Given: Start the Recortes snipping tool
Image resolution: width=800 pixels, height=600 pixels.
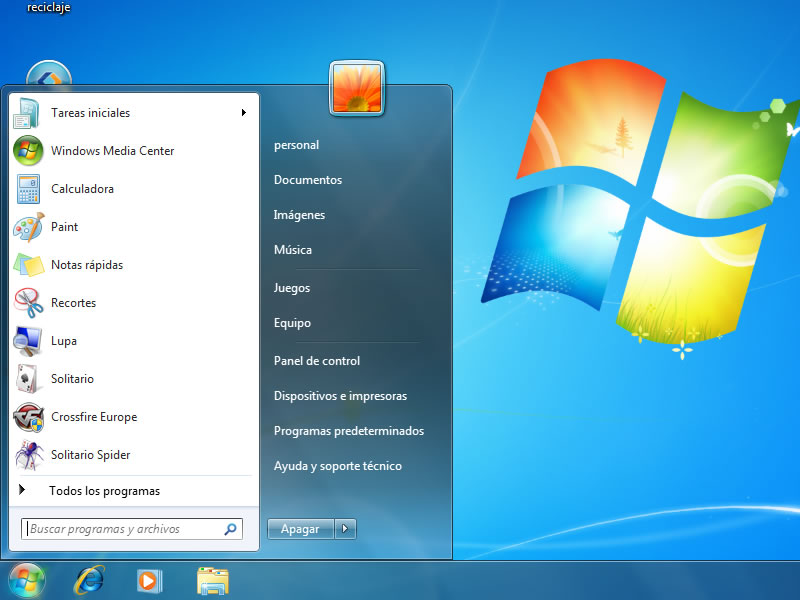Looking at the screenshot, I should pos(134,303).
